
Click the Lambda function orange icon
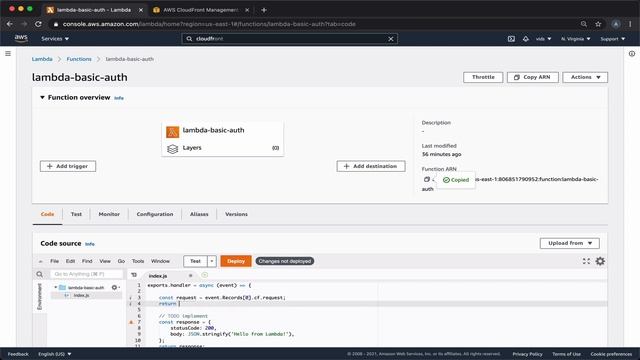(172, 132)
